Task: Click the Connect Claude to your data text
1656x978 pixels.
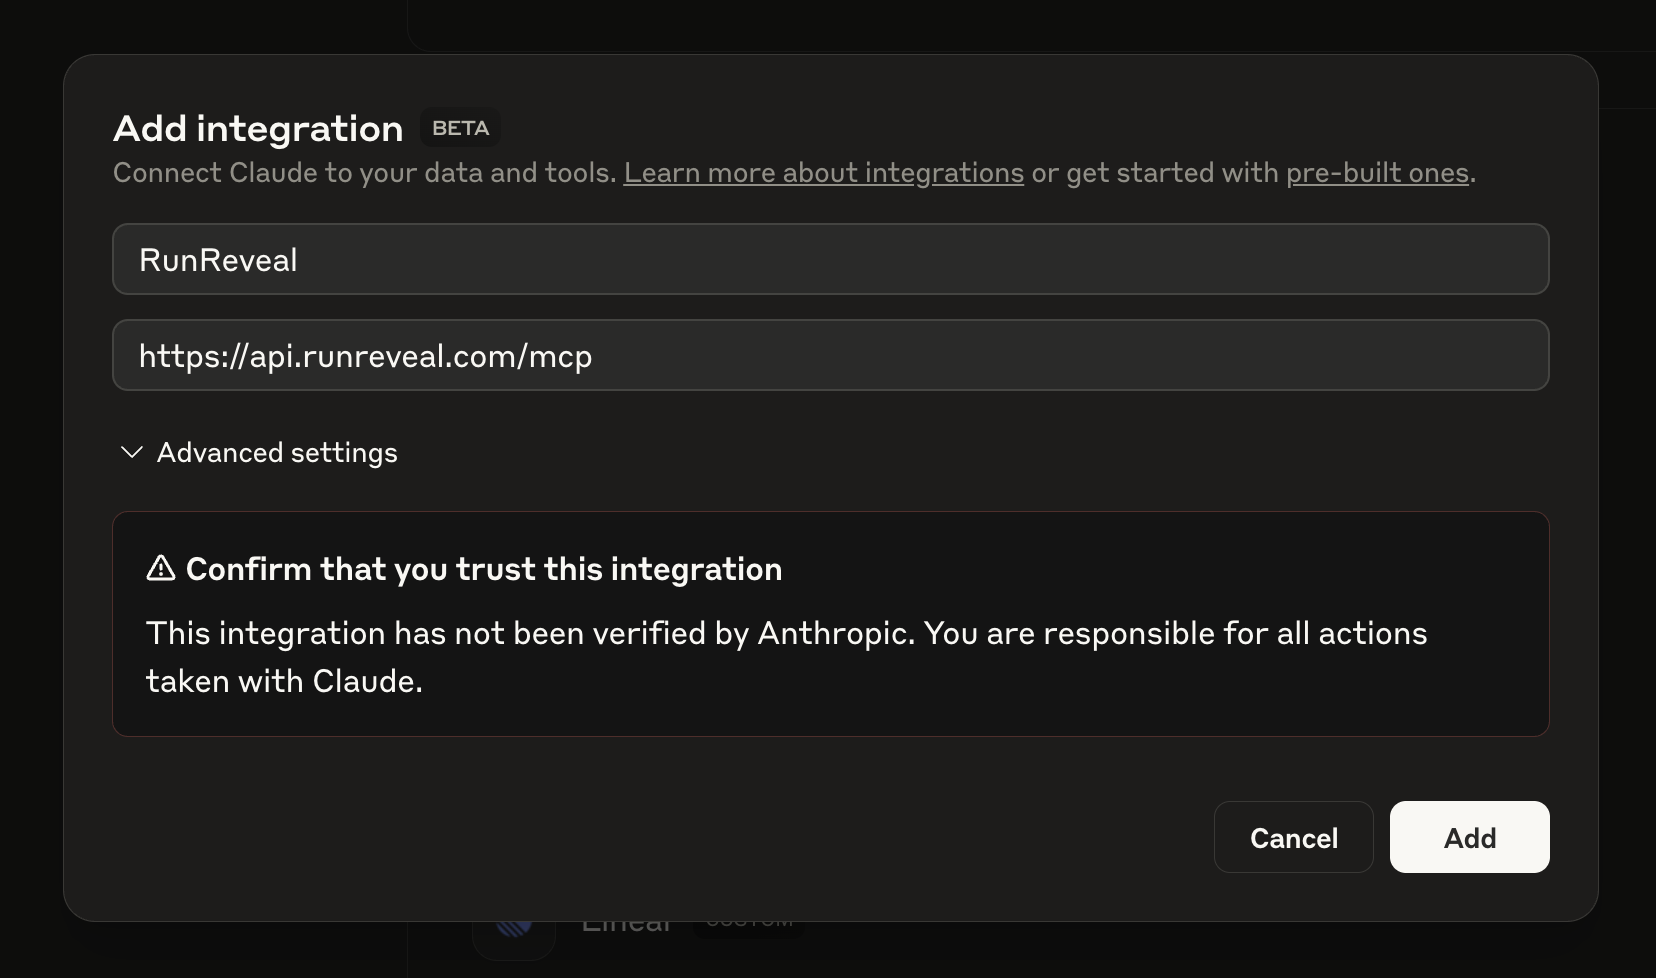Action: [x=364, y=173]
